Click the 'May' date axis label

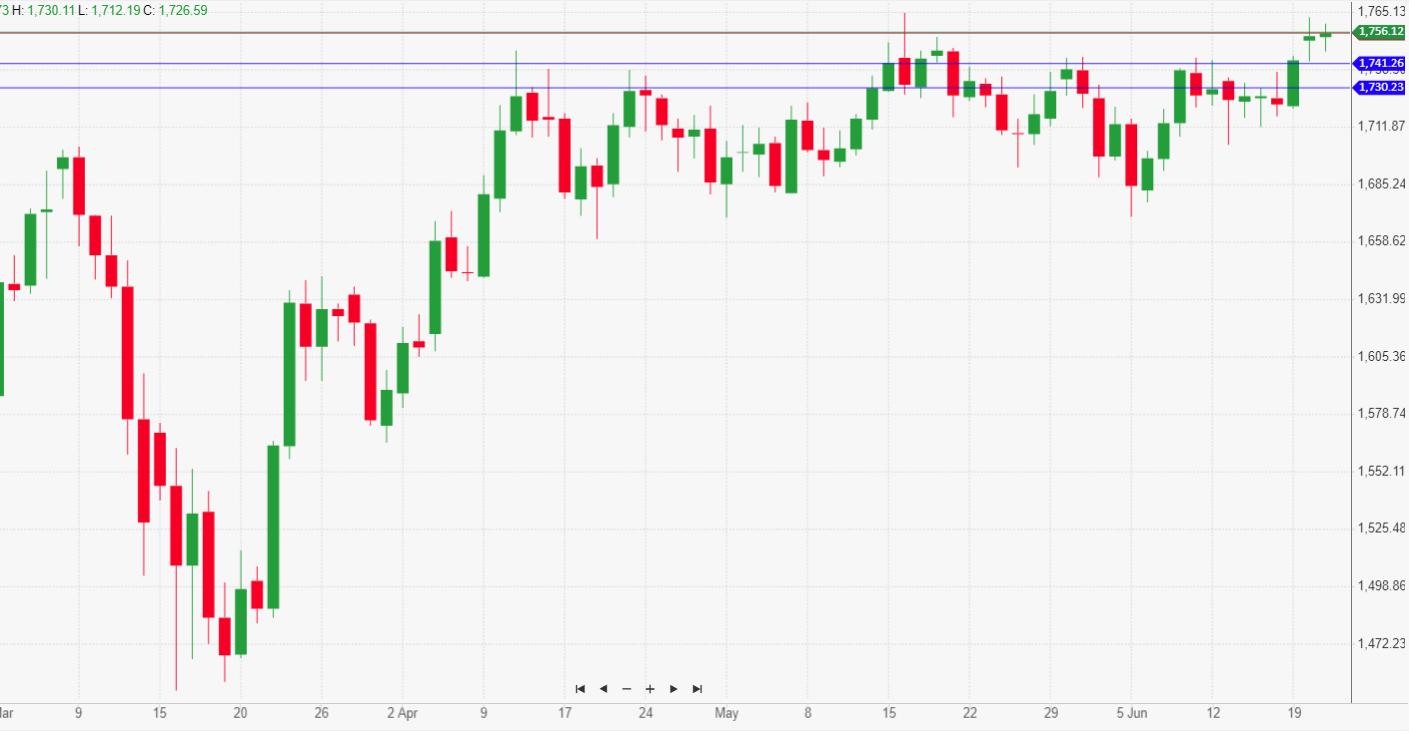727,714
